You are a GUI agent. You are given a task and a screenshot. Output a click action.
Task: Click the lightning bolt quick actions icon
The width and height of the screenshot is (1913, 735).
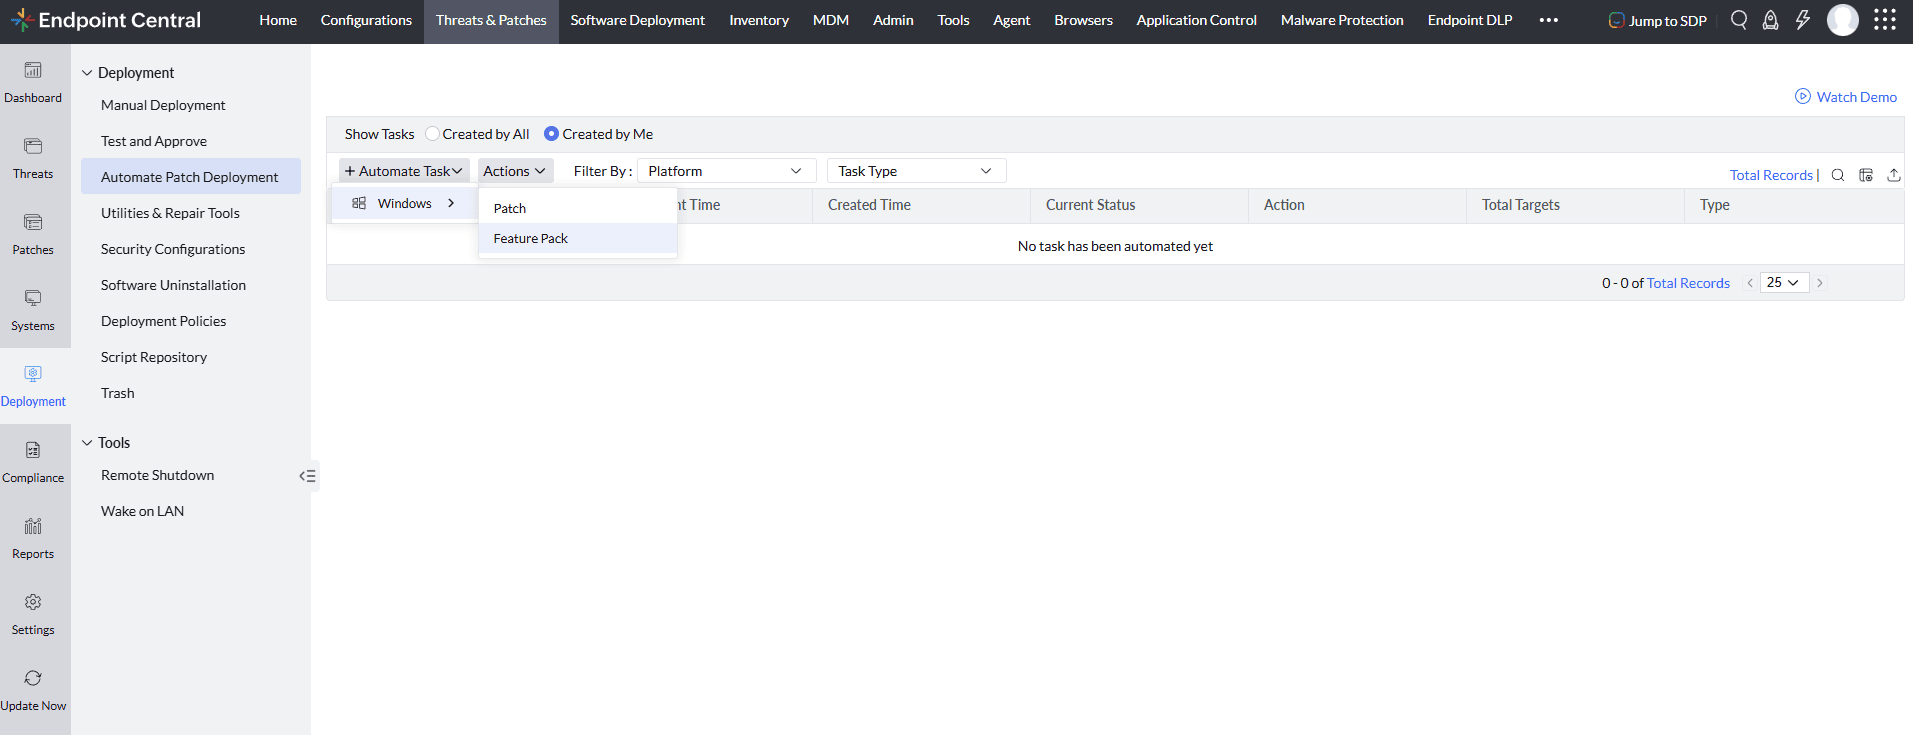[x=1803, y=20]
